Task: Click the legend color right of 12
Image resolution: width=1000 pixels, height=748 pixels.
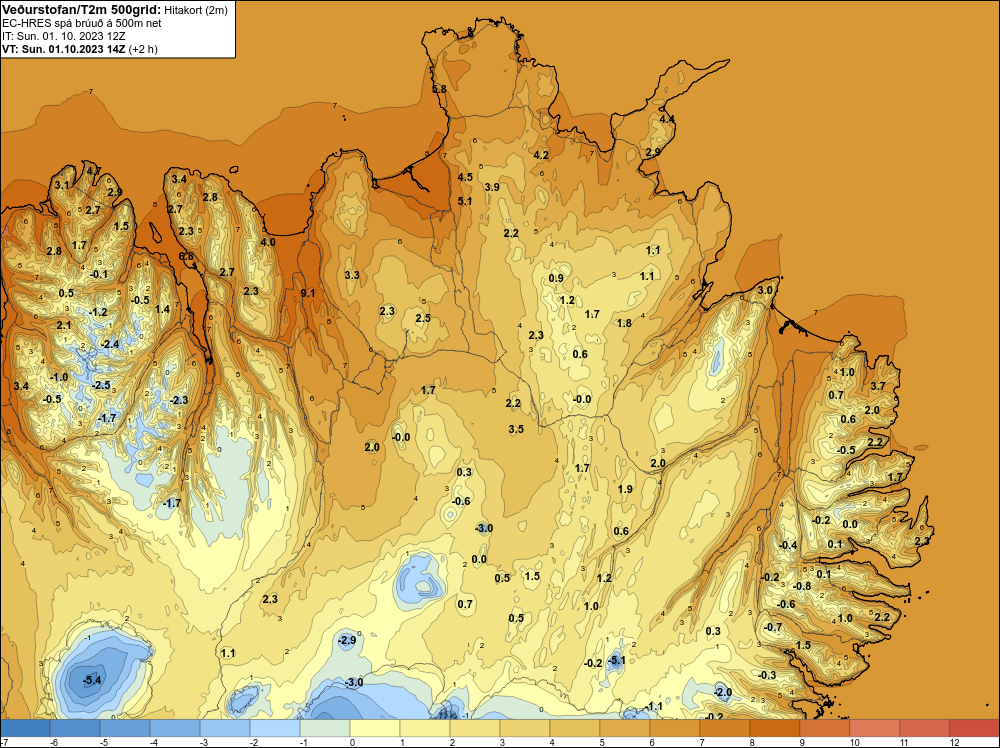Action: (x=974, y=728)
